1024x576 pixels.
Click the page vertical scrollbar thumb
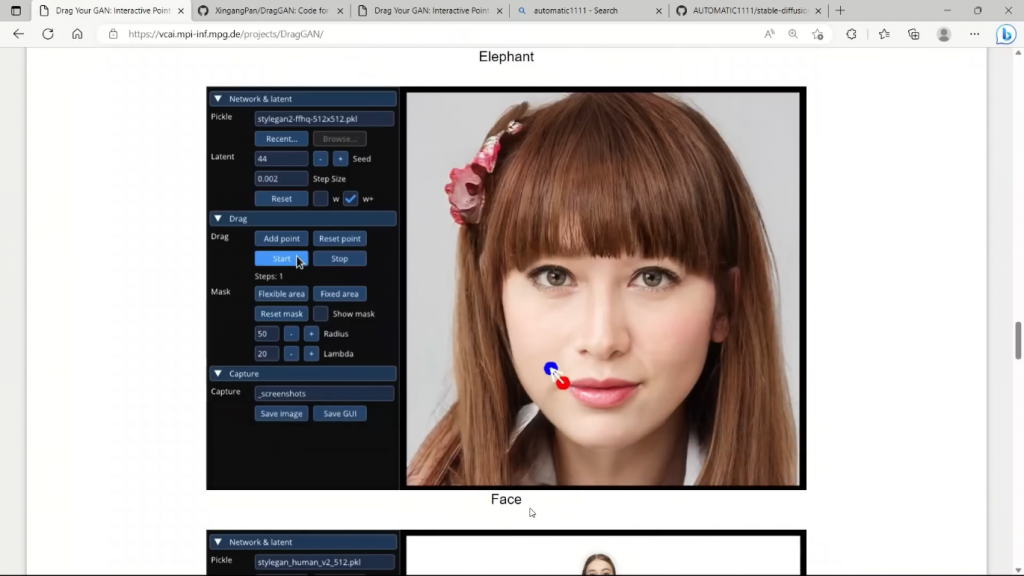click(1017, 340)
